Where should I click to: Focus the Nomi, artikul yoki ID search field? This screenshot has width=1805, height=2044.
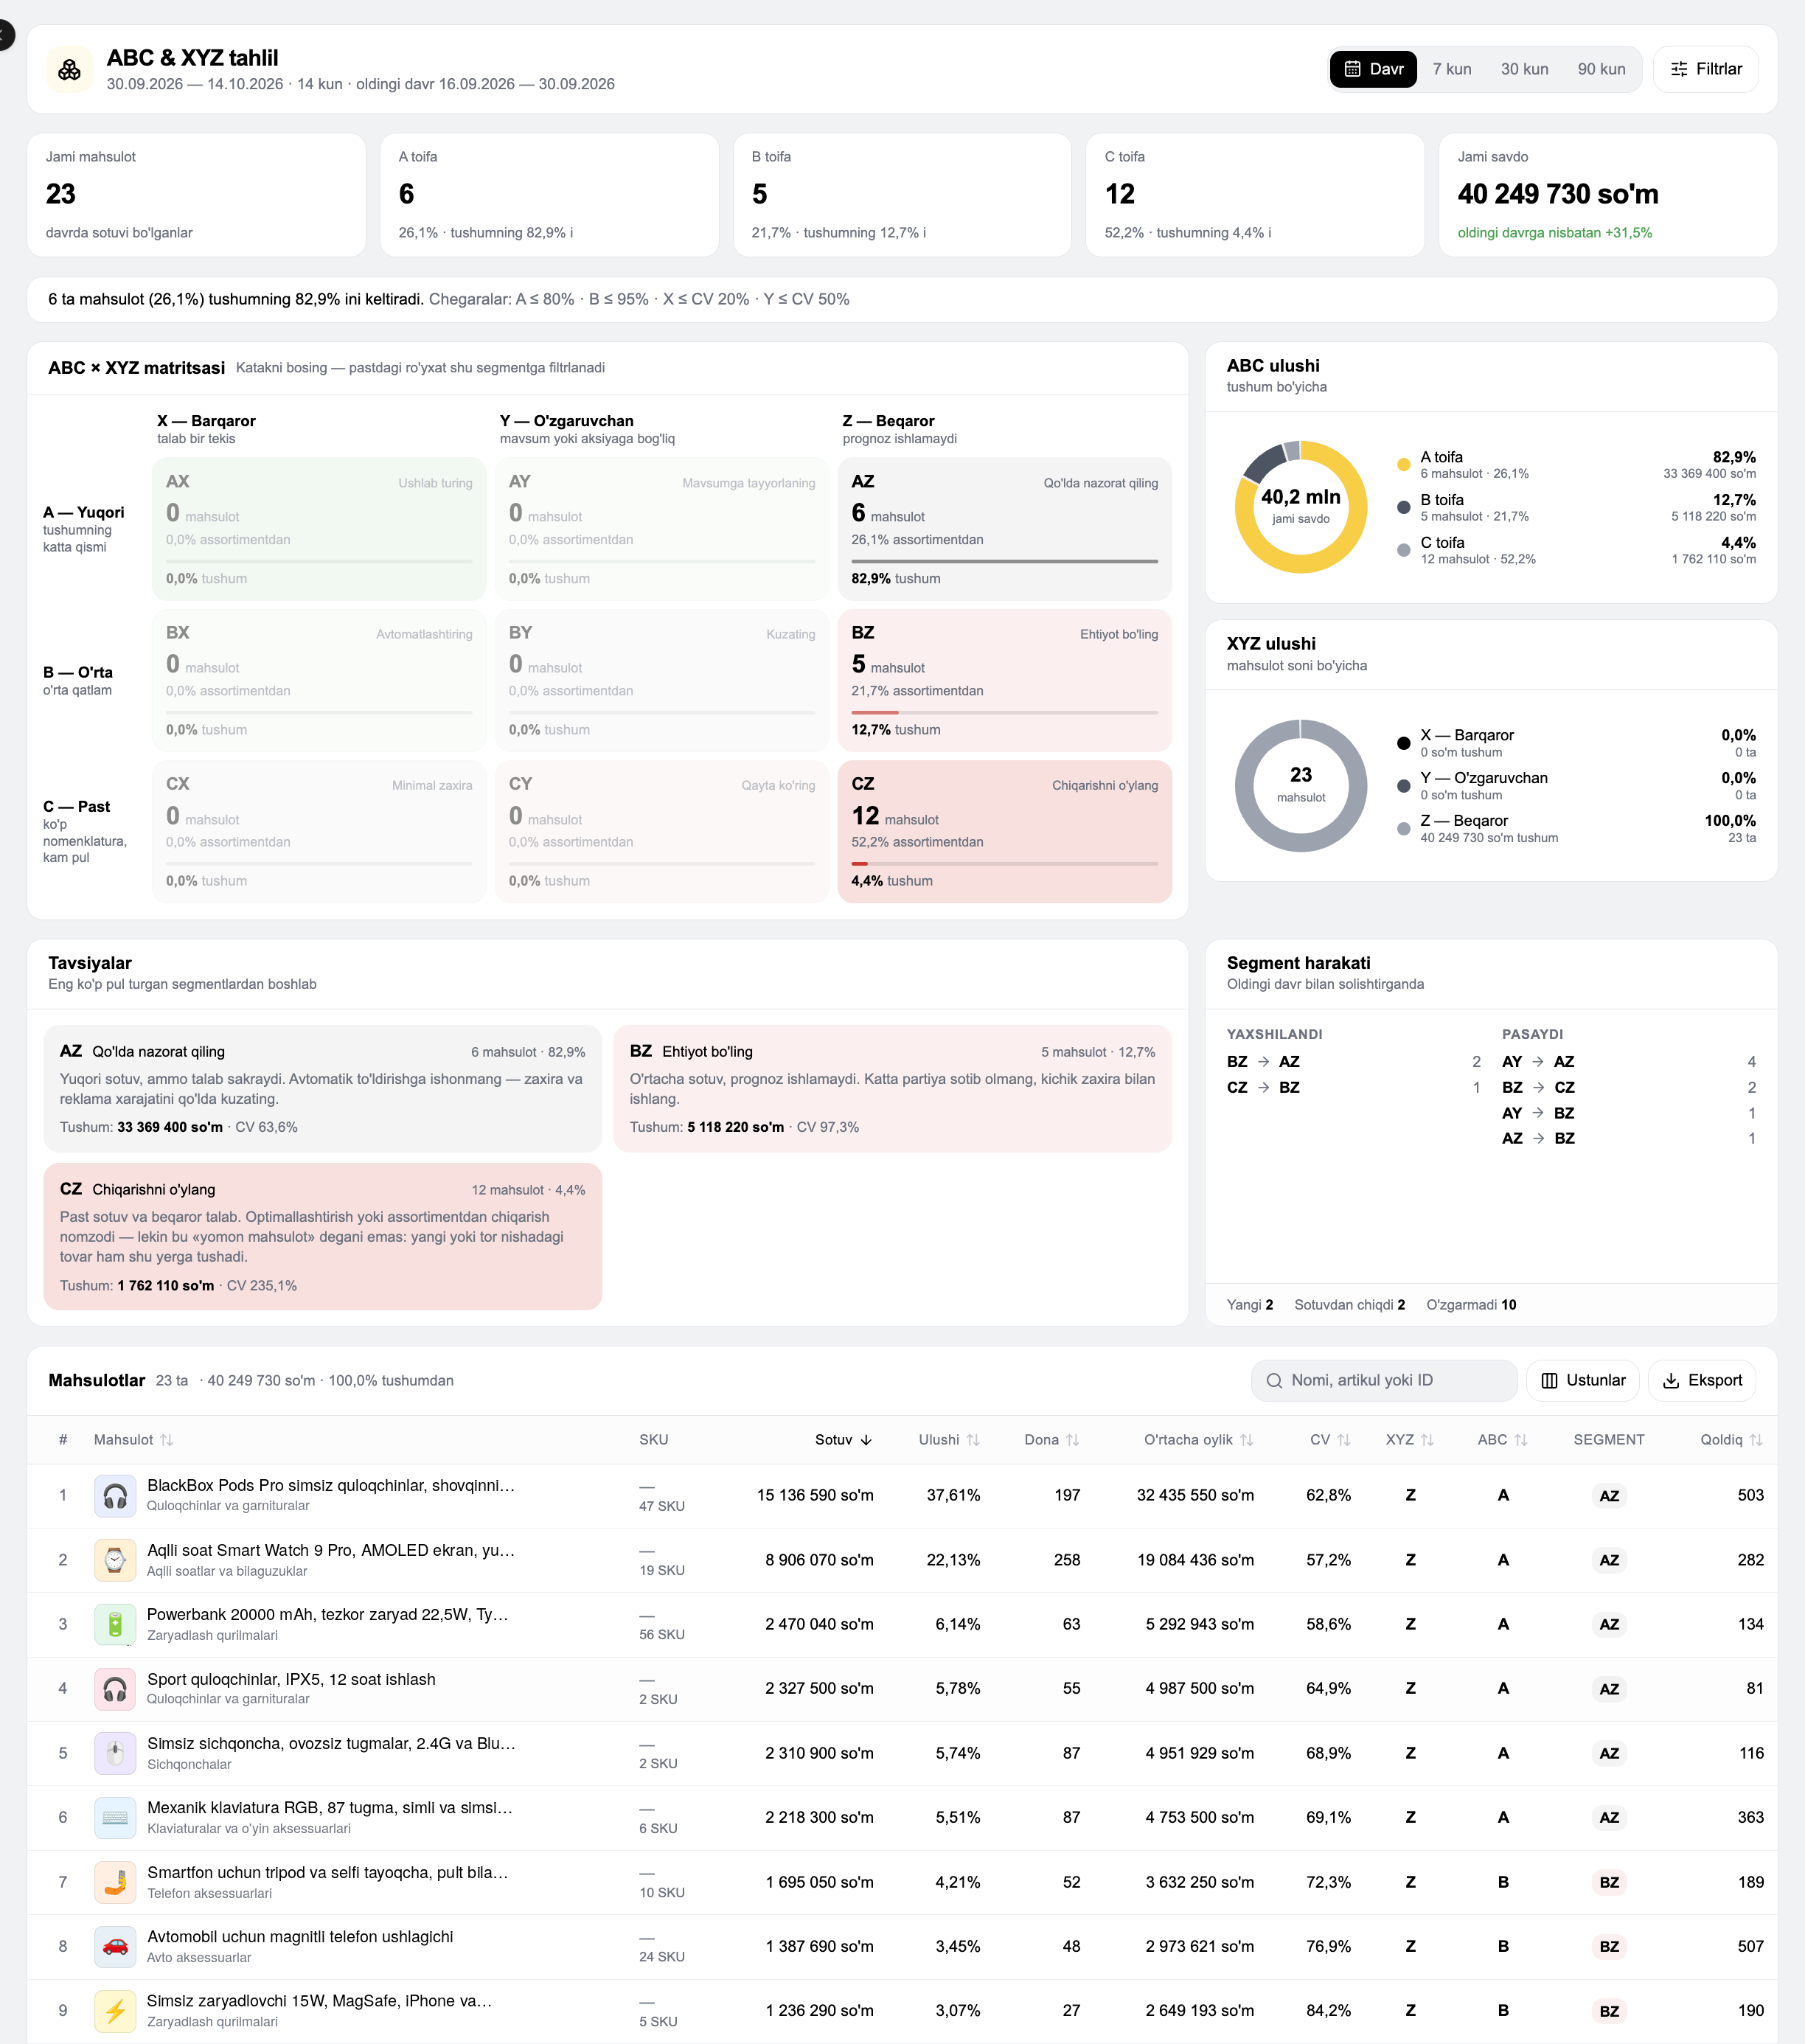tap(1384, 1380)
